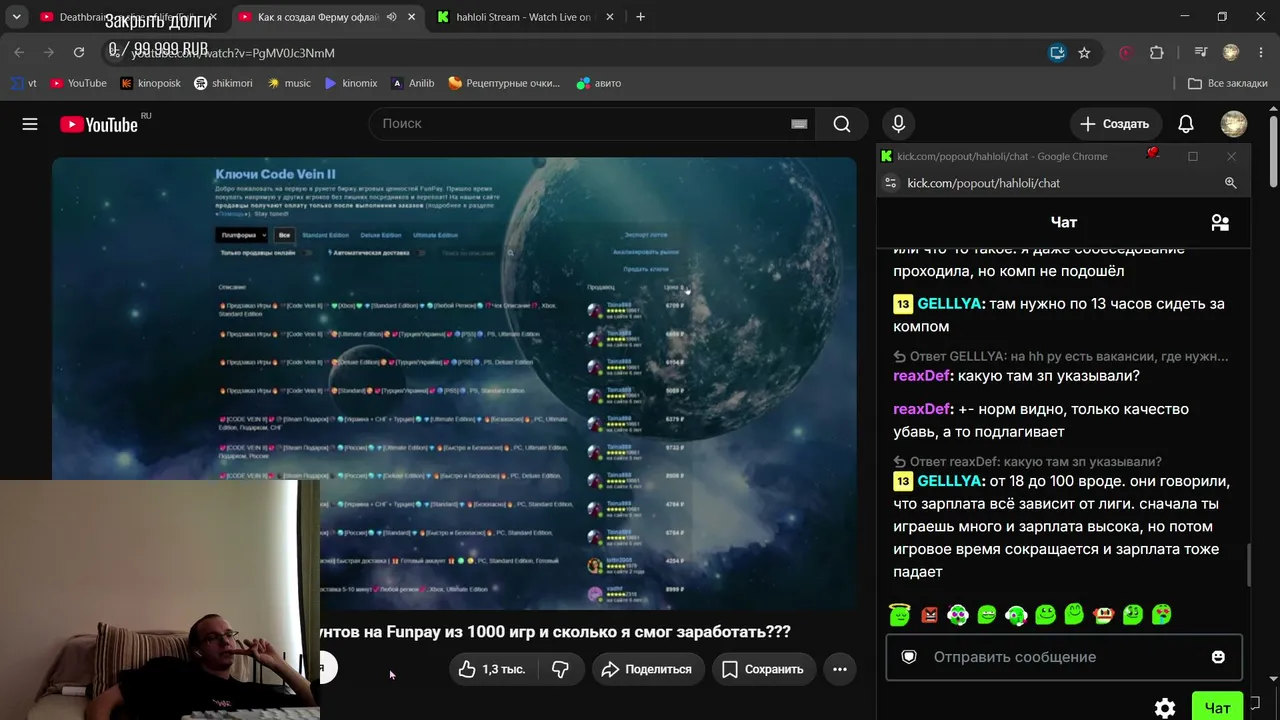The height and width of the screenshot is (720, 1280).
Task: Open the Создать create menu
Action: pyautogui.click(x=1115, y=124)
